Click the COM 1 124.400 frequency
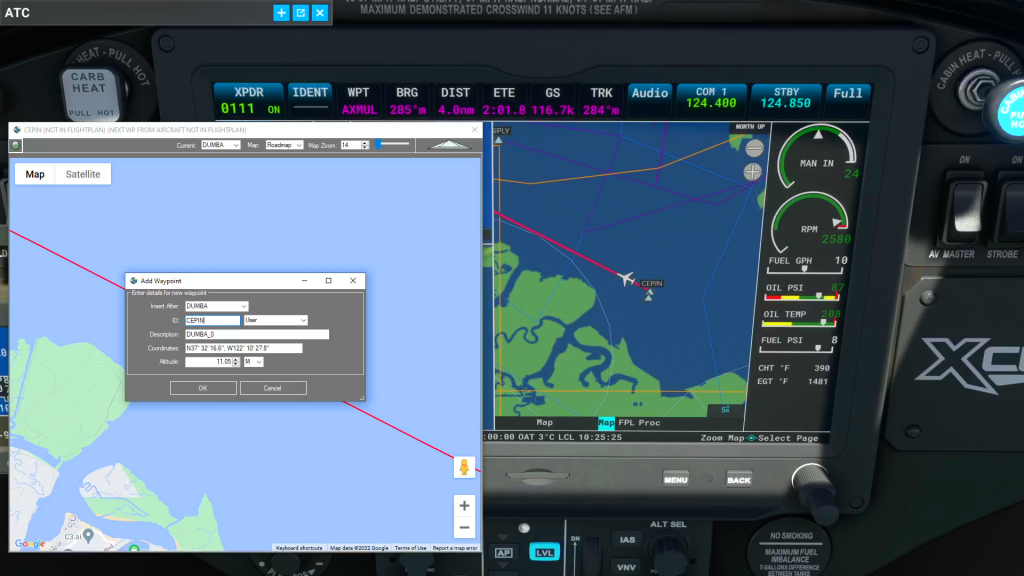1024x576 pixels. point(711,98)
